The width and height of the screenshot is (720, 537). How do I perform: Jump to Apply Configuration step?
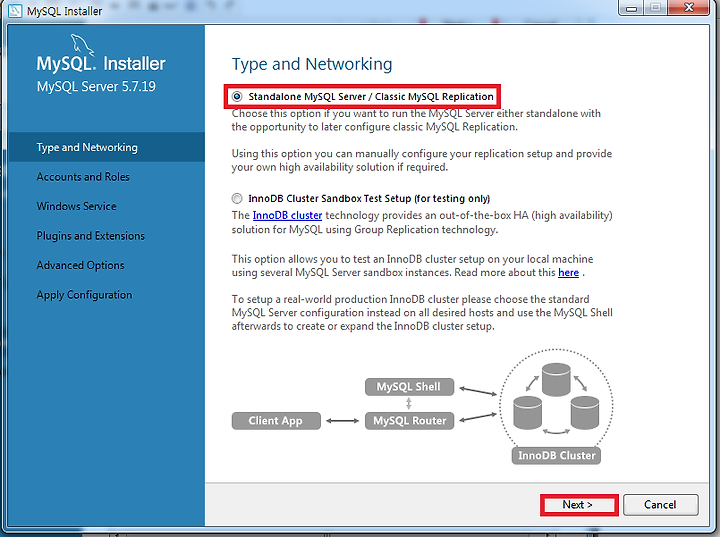click(x=107, y=294)
